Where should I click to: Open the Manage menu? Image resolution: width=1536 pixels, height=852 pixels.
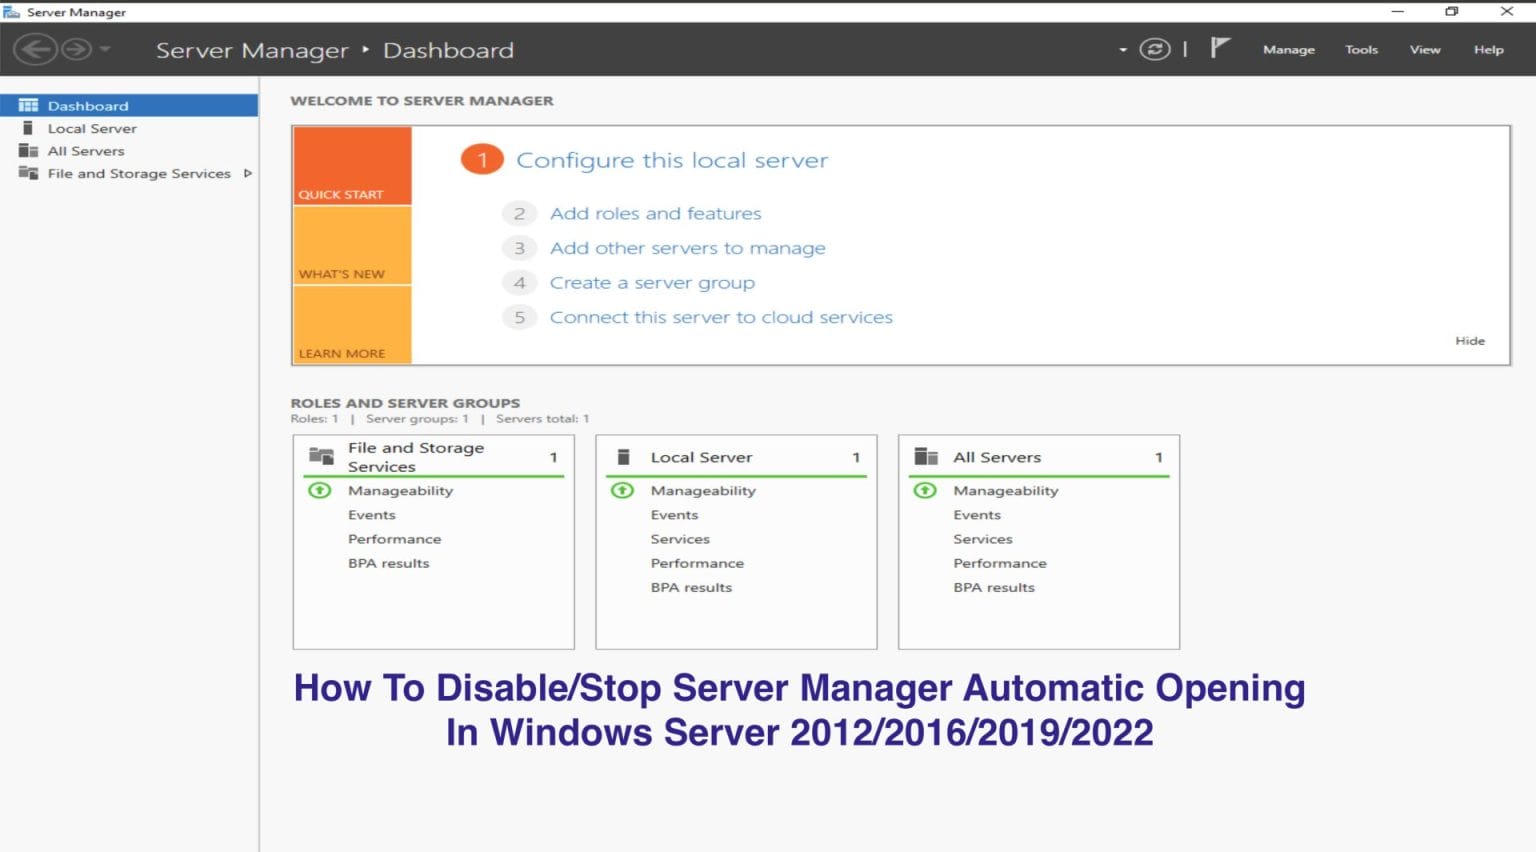click(x=1288, y=49)
